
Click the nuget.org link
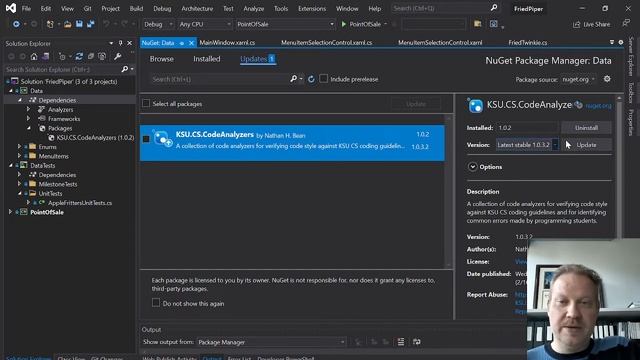pos(598,106)
